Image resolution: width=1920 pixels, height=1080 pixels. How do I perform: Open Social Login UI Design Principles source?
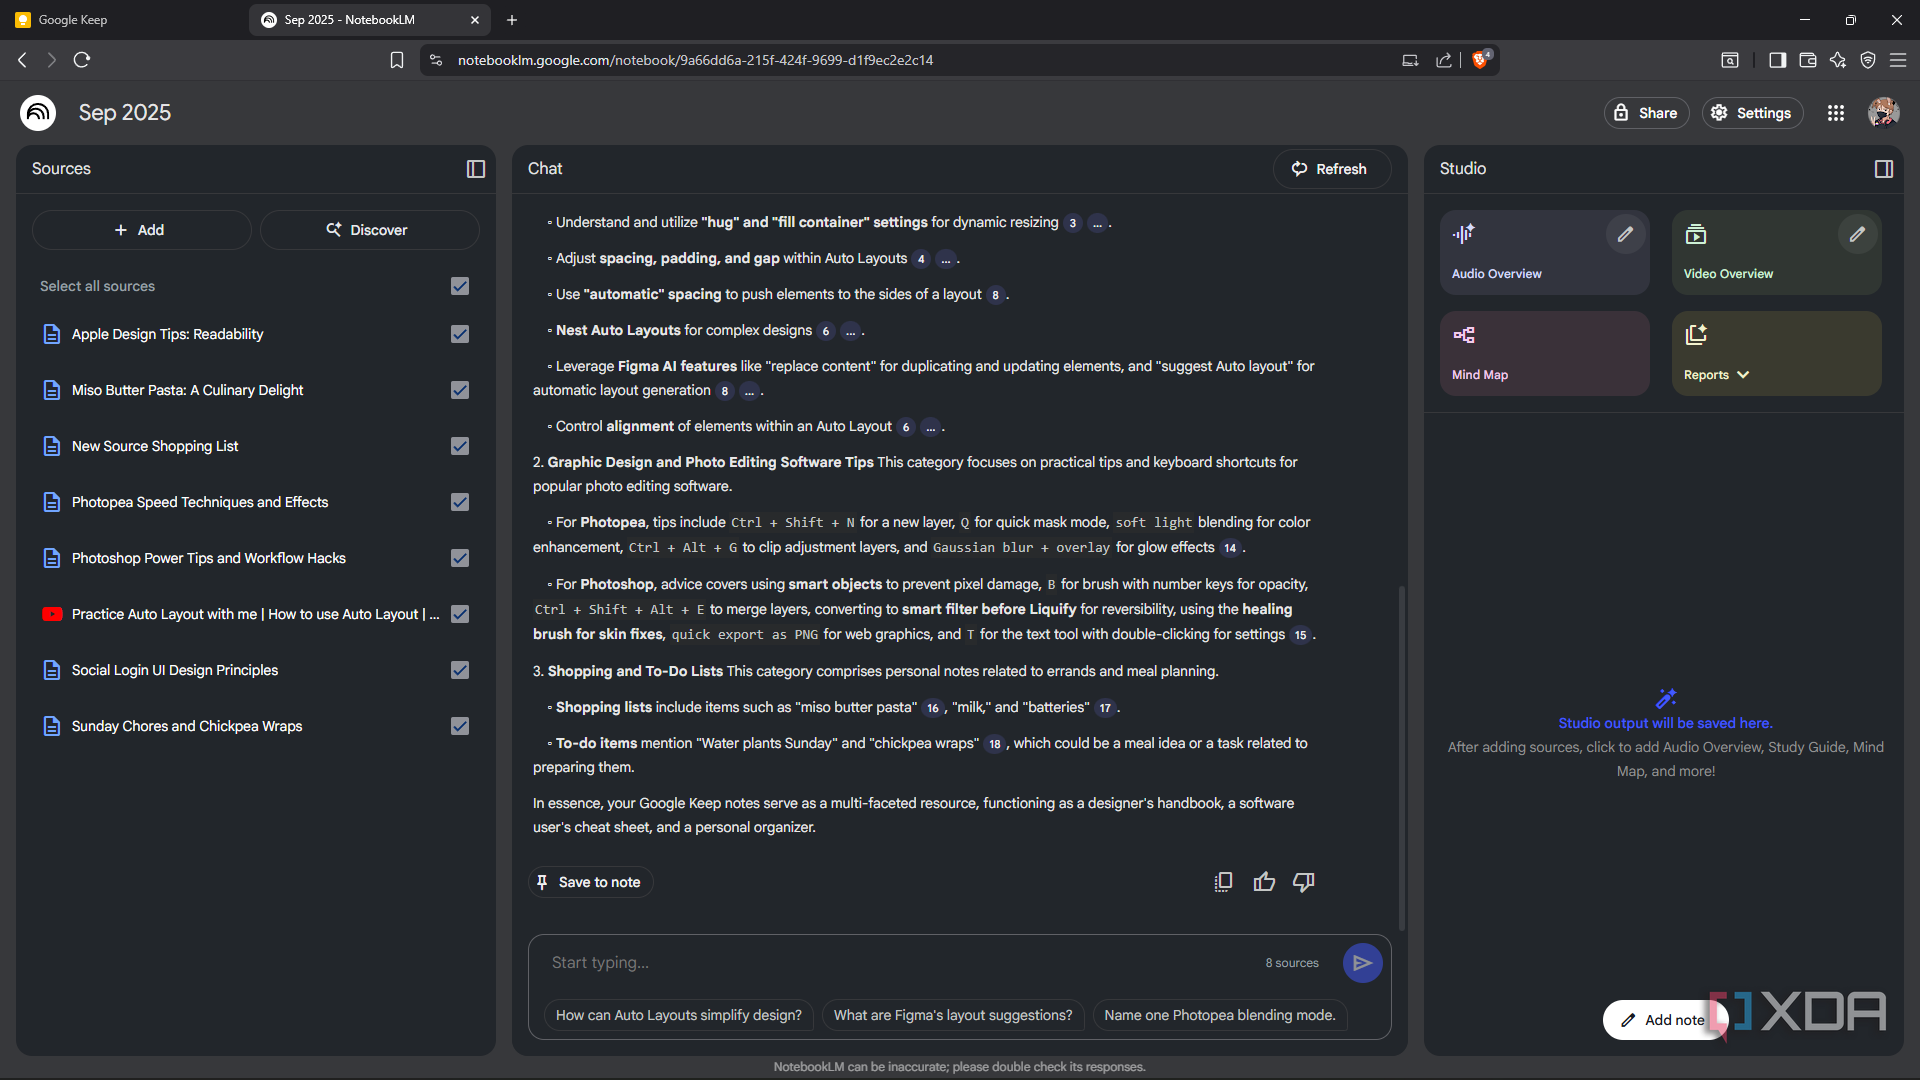tap(174, 670)
